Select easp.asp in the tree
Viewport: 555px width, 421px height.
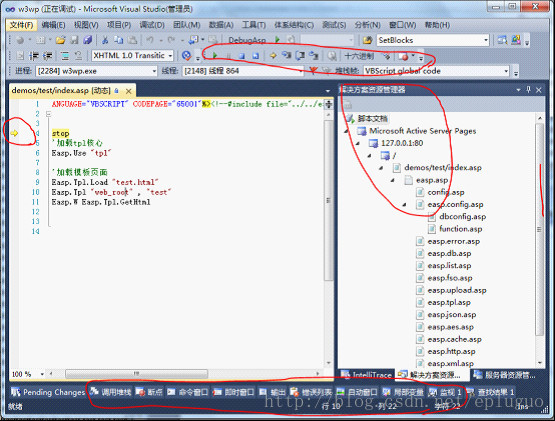point(432,180)
